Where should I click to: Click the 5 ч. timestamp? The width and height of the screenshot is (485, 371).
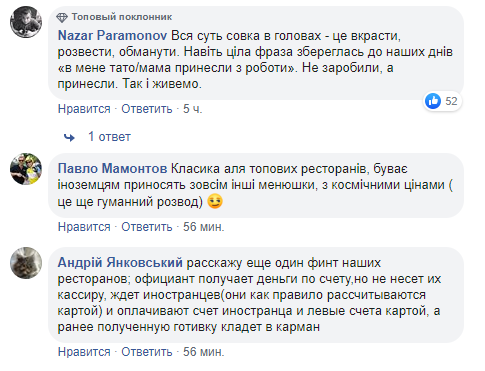192,109
